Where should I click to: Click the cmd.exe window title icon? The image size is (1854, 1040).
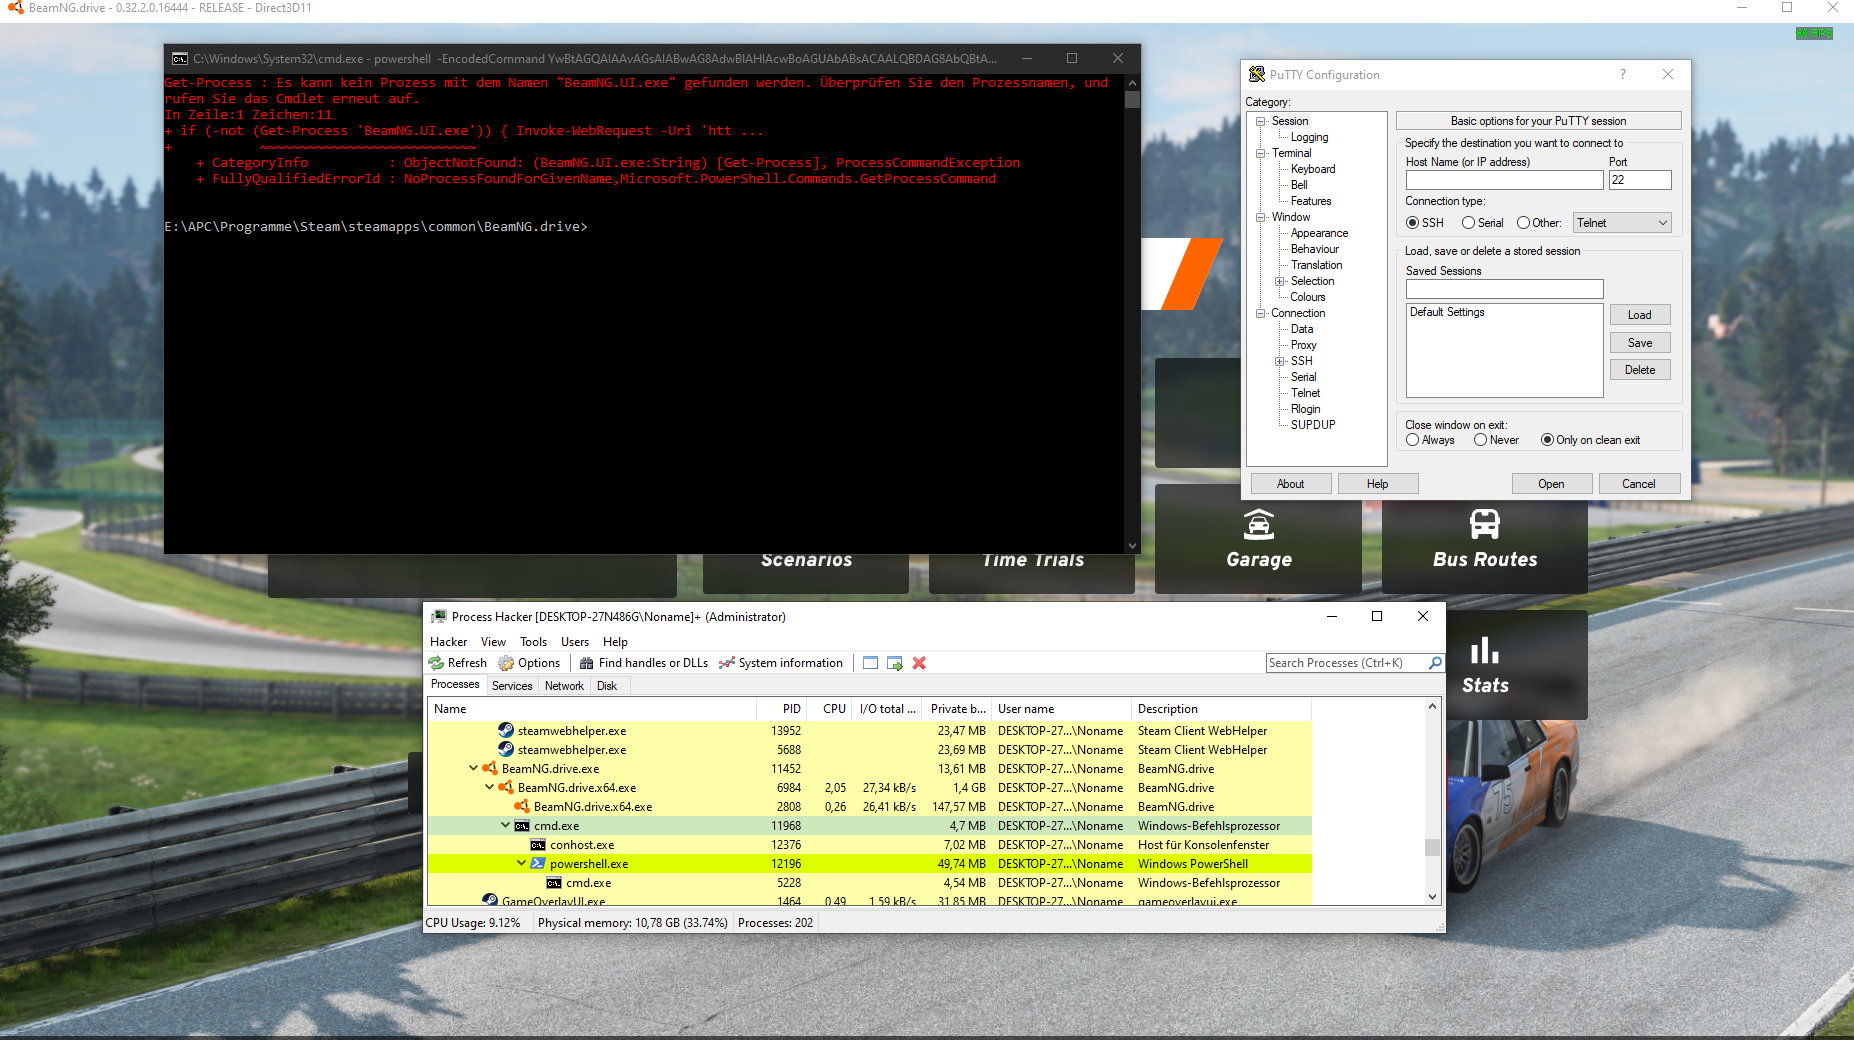[180, 59]
